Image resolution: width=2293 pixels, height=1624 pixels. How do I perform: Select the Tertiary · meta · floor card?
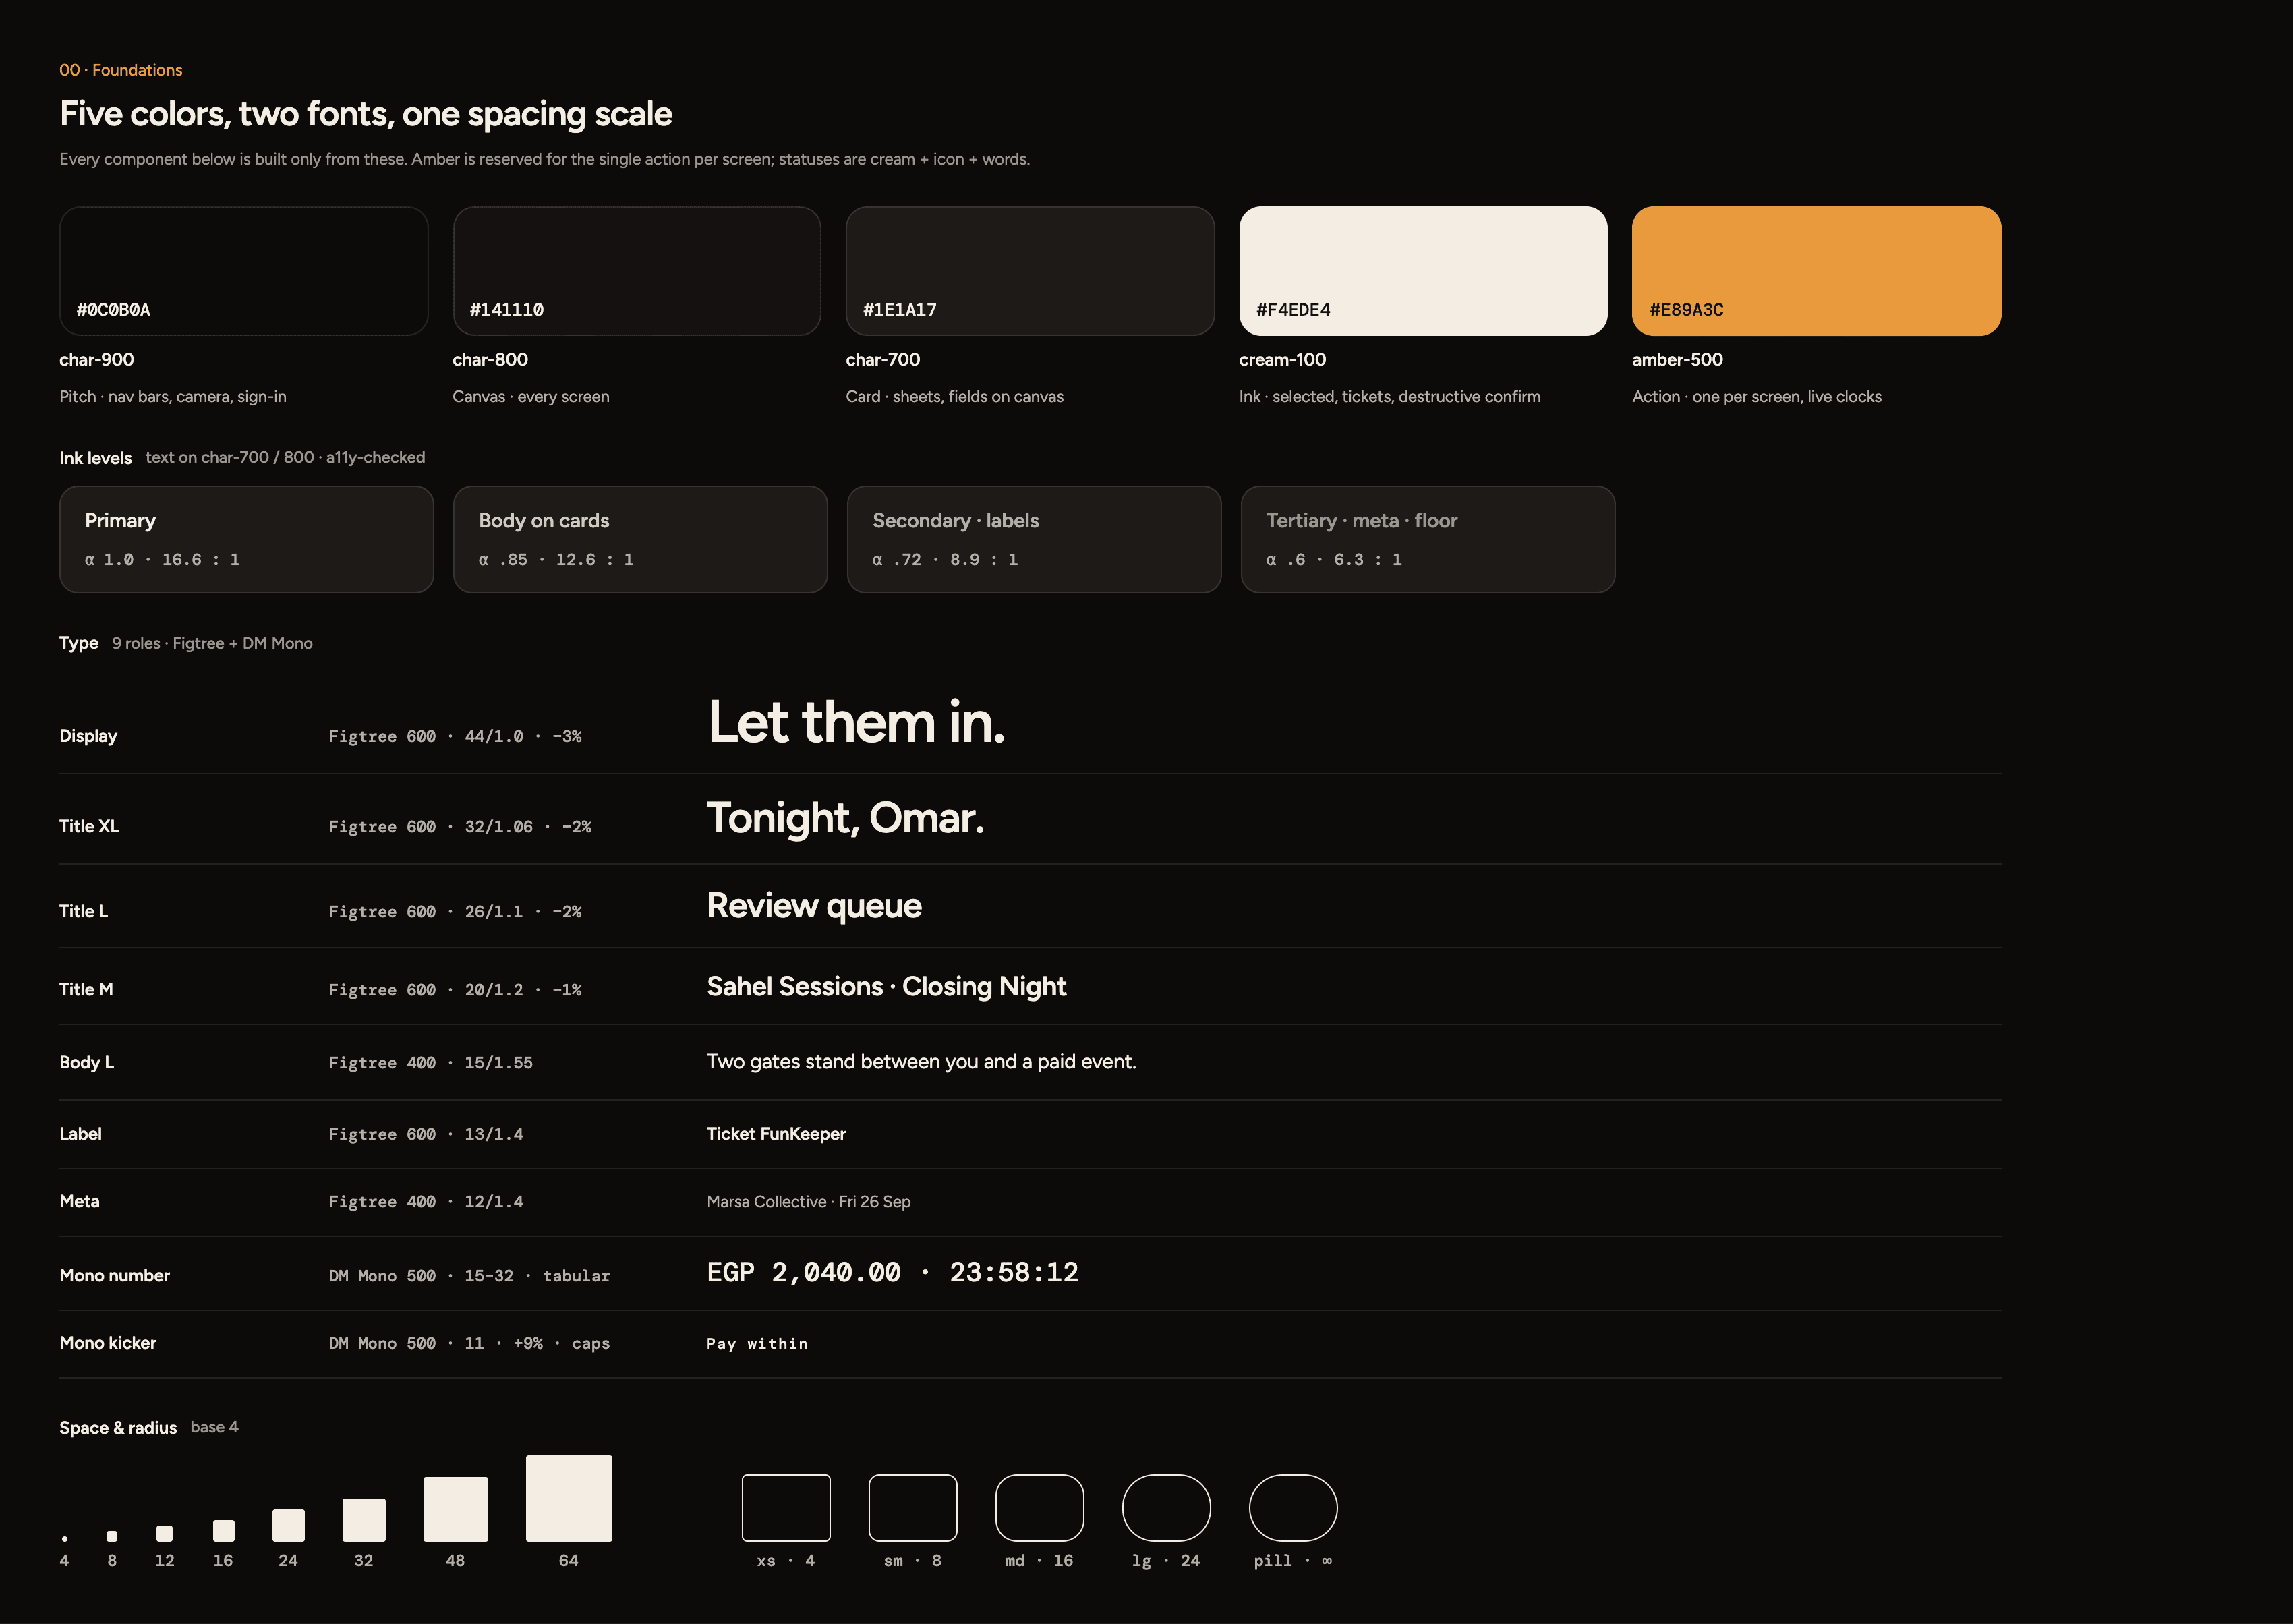pos(1428,540)
